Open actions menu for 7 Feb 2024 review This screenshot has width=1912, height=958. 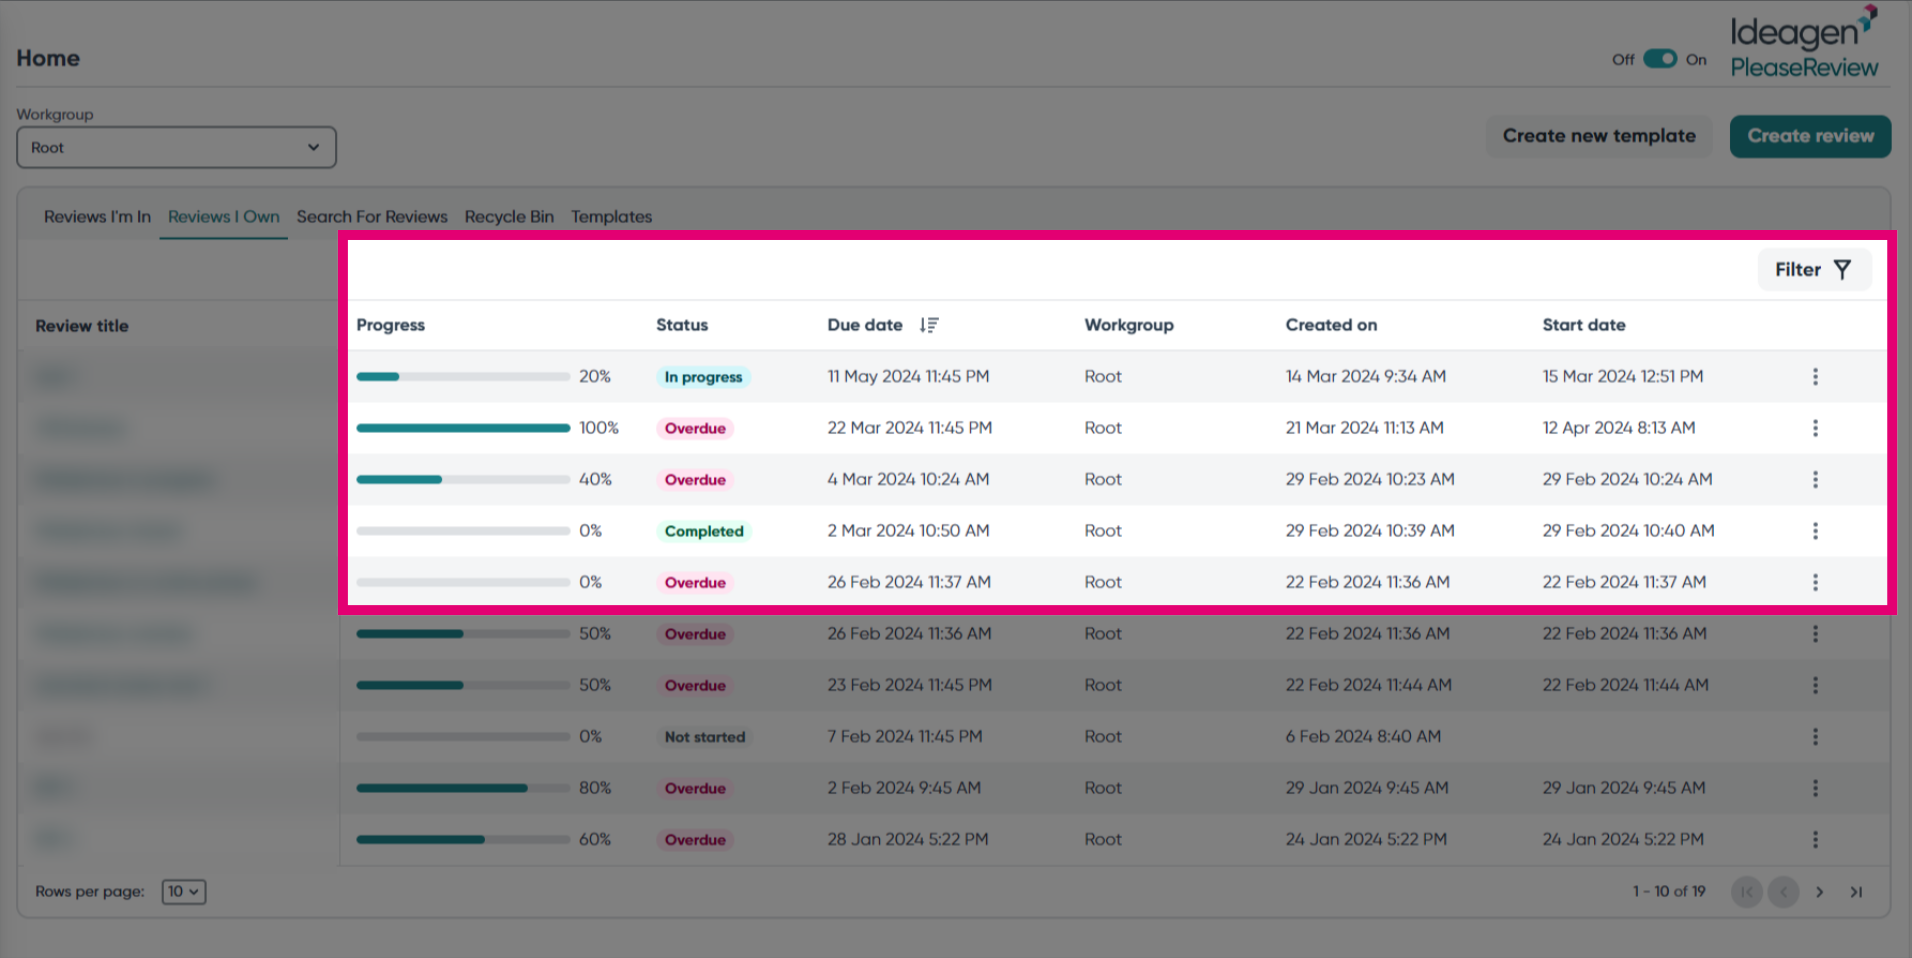tap(1815, 737)
